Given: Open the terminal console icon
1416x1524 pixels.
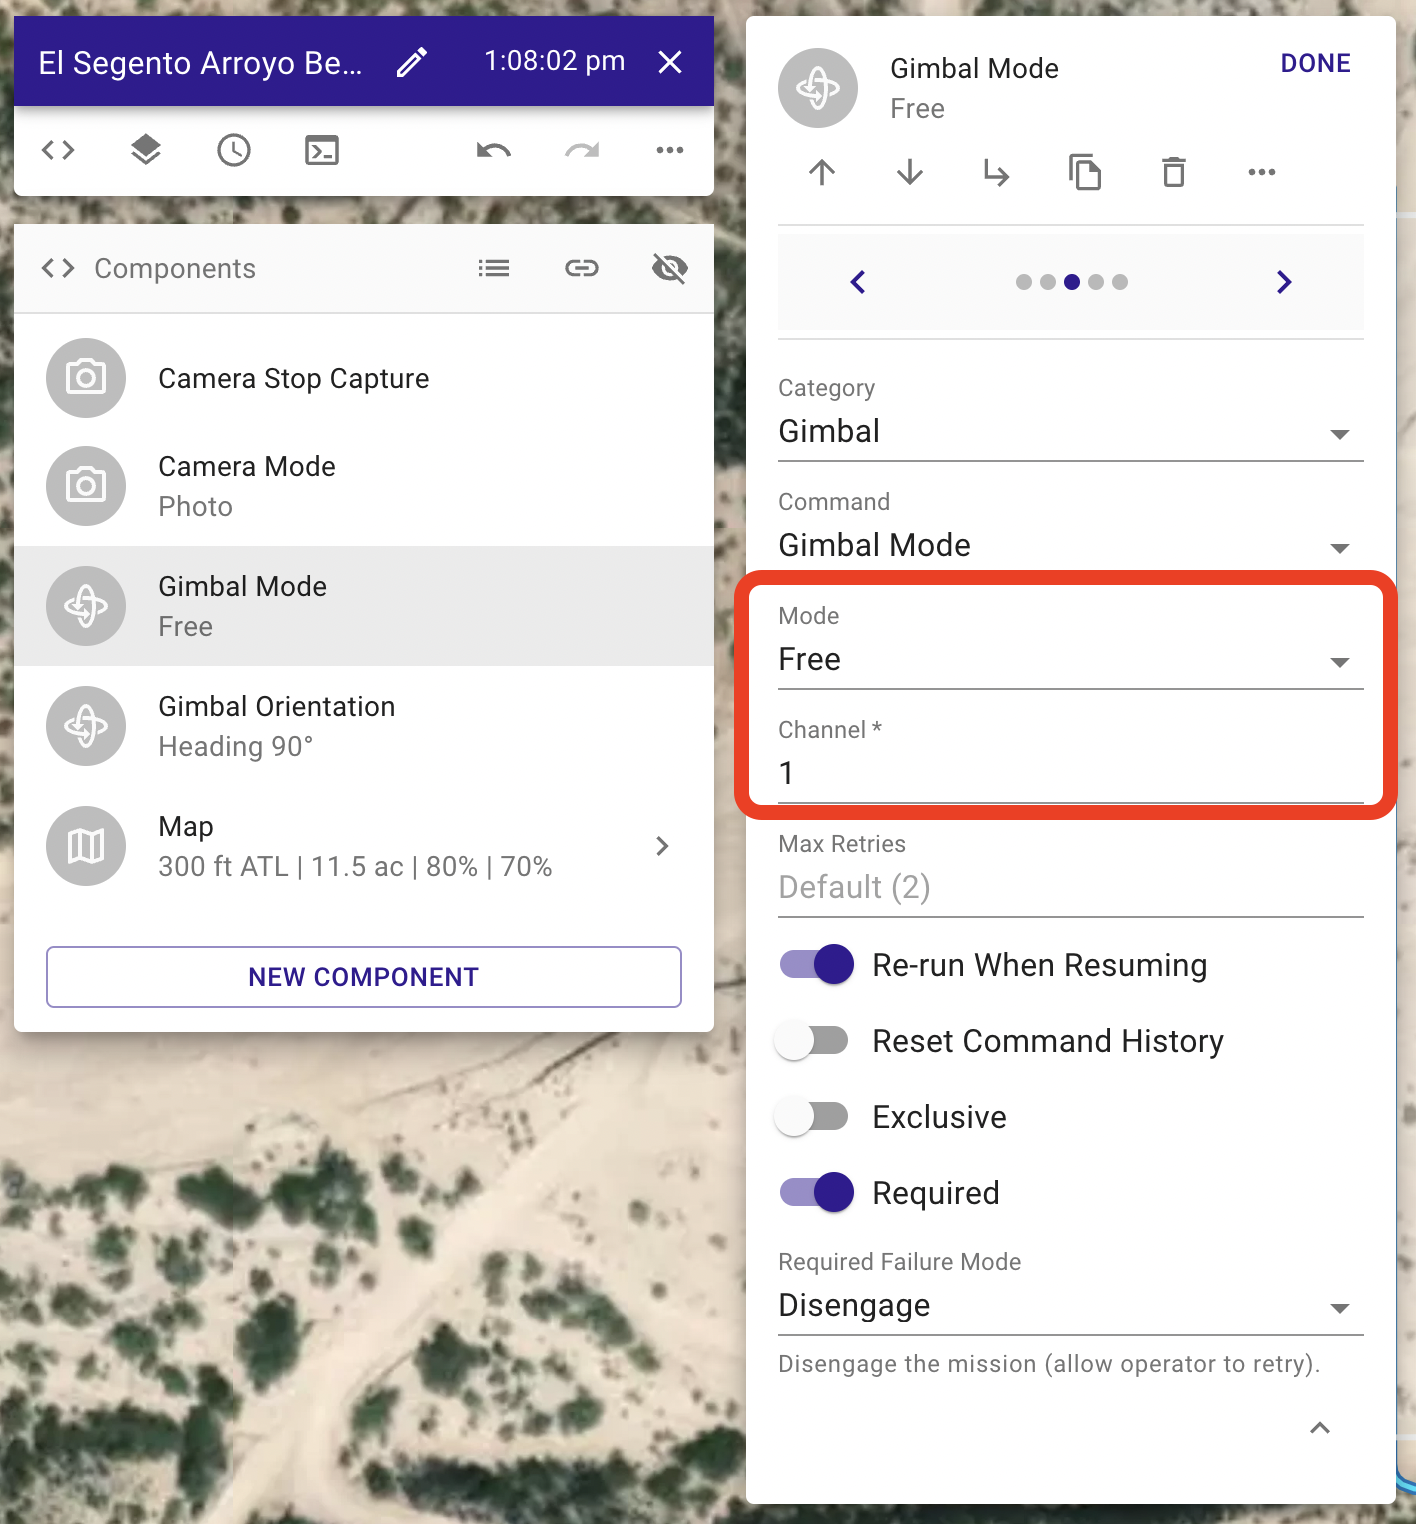Looking at the screenshot, I should [322, 150].
